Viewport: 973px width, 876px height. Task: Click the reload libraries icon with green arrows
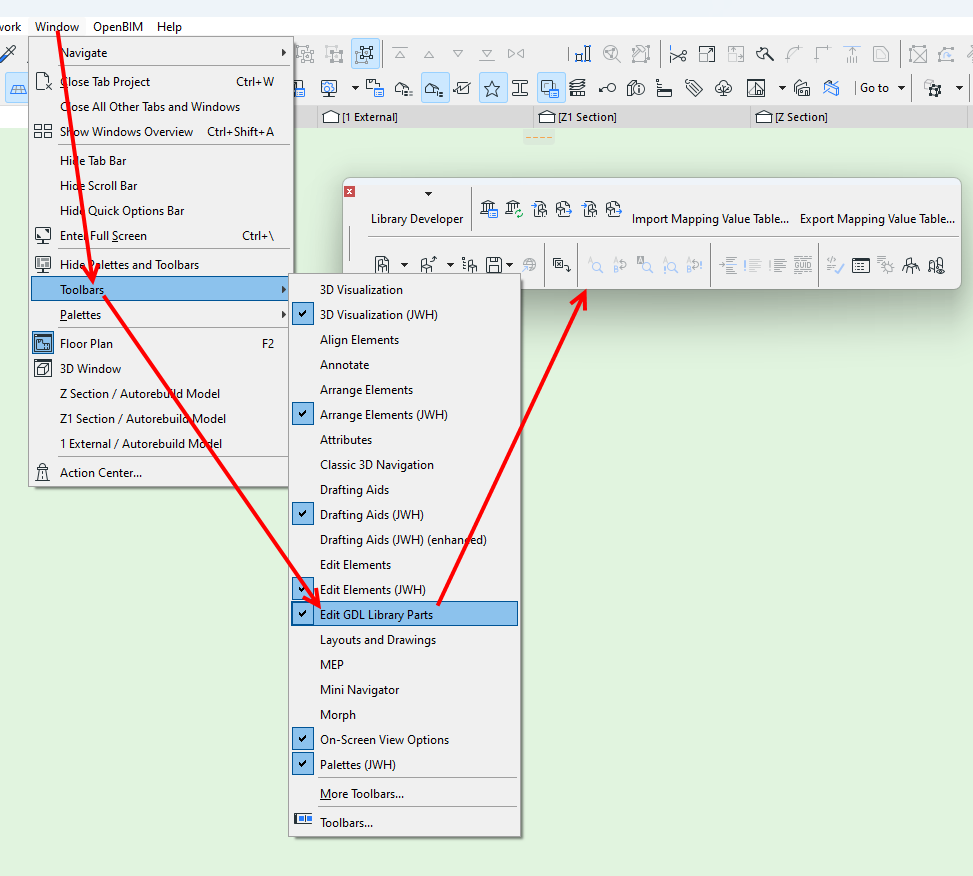tap(514, 208)
